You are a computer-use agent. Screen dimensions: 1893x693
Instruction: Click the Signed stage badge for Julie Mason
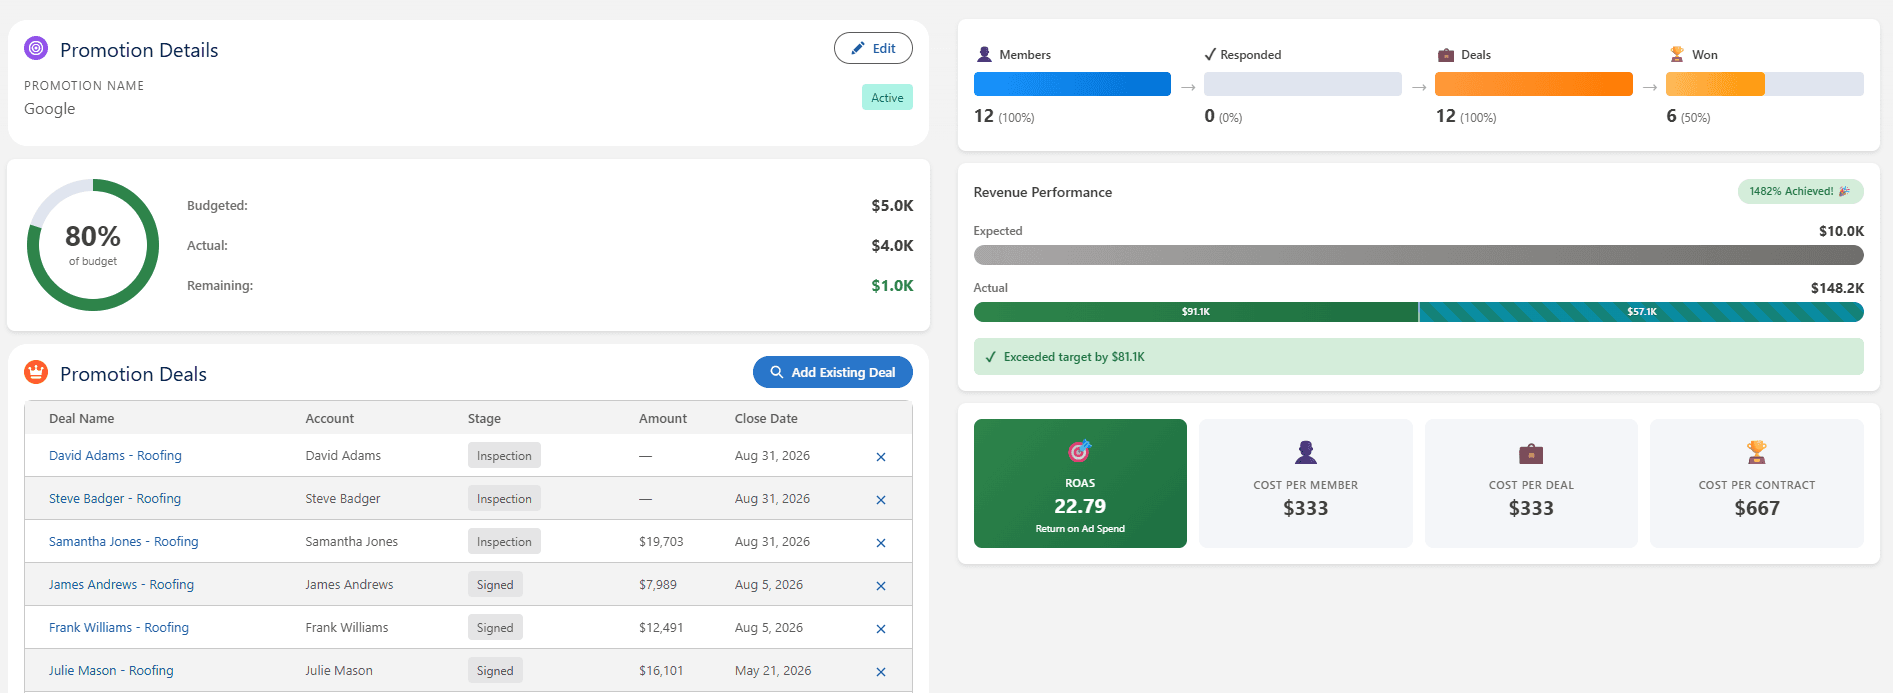coord(495,671)
